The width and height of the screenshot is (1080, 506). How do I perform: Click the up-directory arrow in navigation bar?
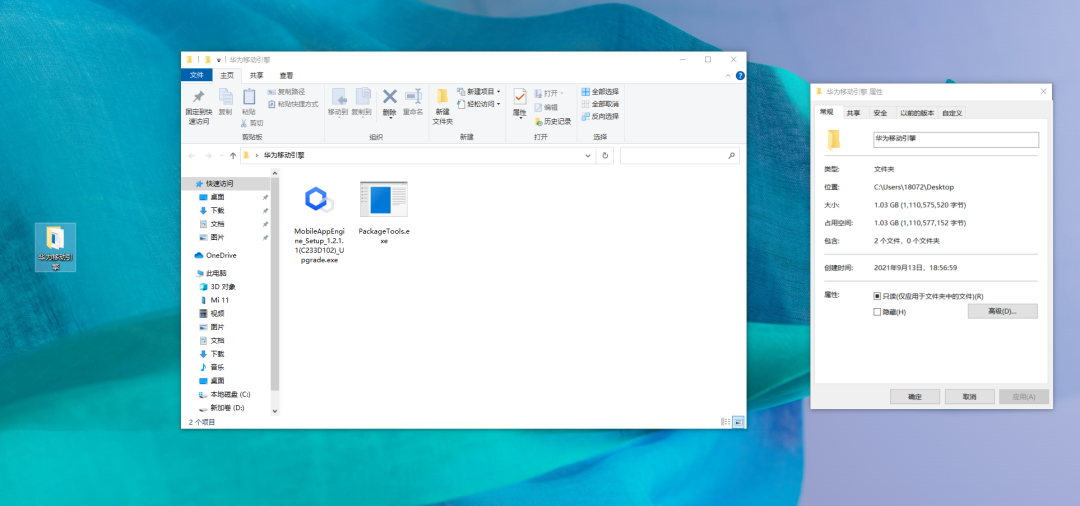point(233,156)
